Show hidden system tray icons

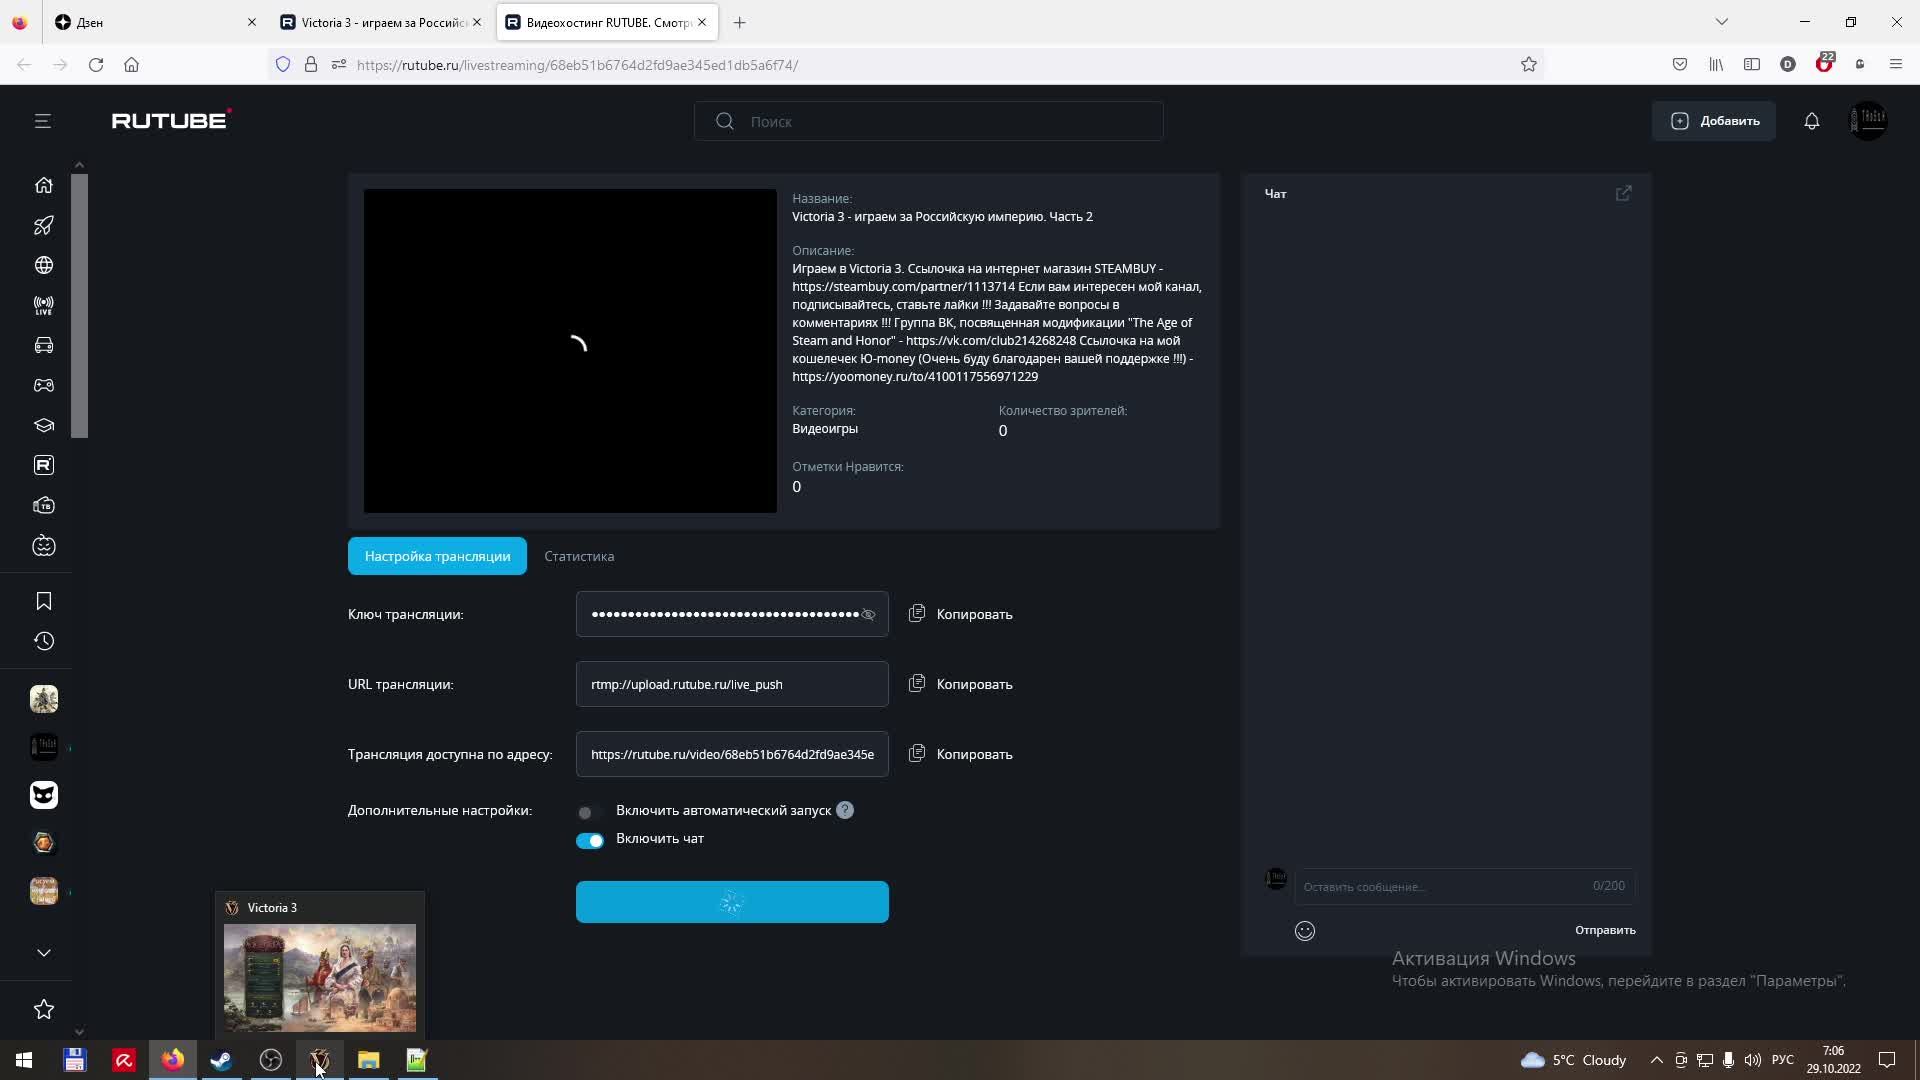coord(1656,1060)
